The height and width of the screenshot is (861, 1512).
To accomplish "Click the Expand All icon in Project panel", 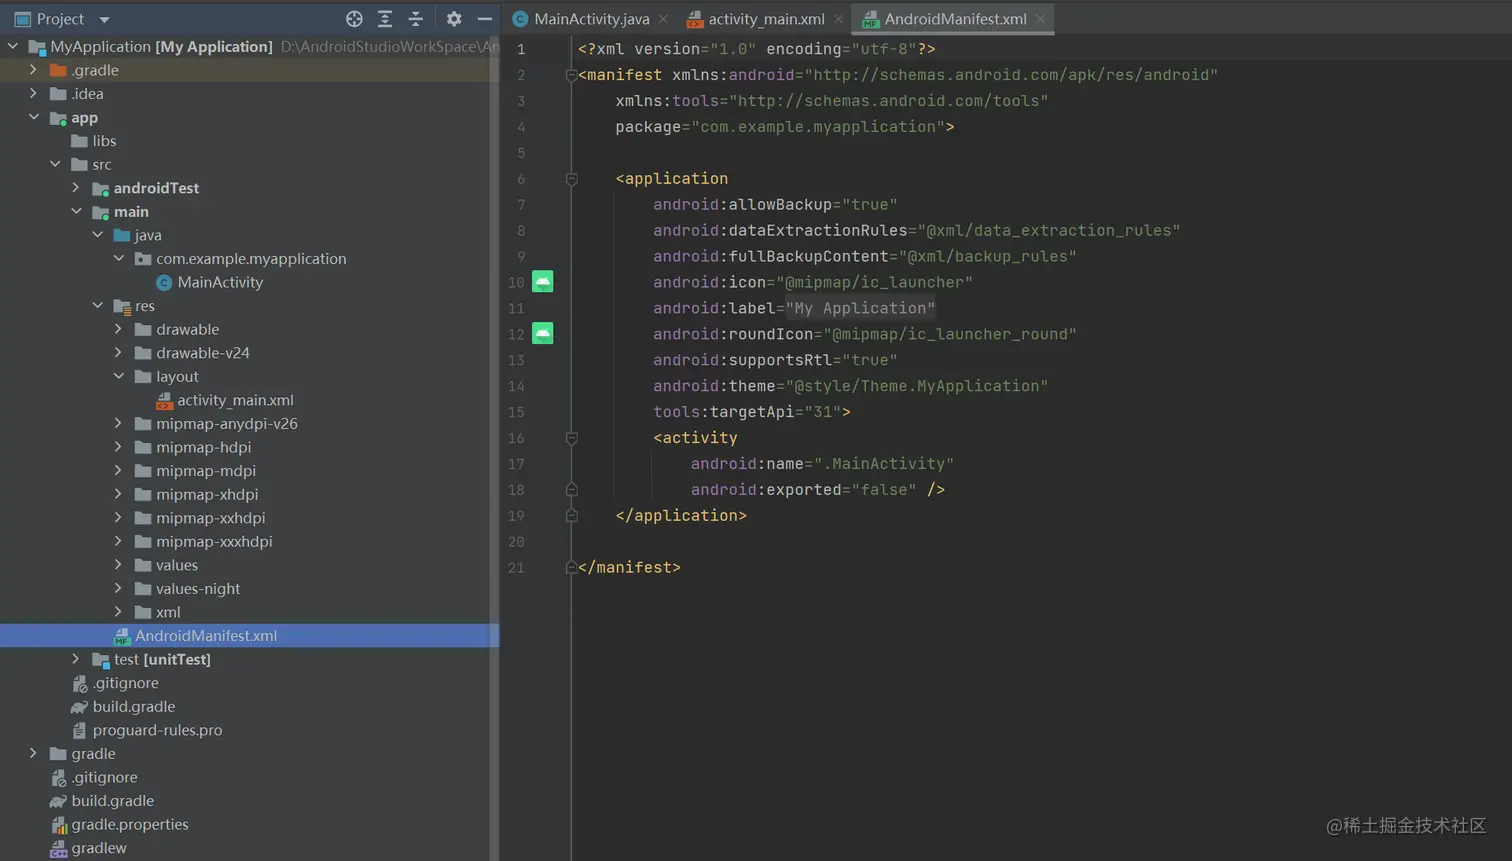I will click(385, 19).
